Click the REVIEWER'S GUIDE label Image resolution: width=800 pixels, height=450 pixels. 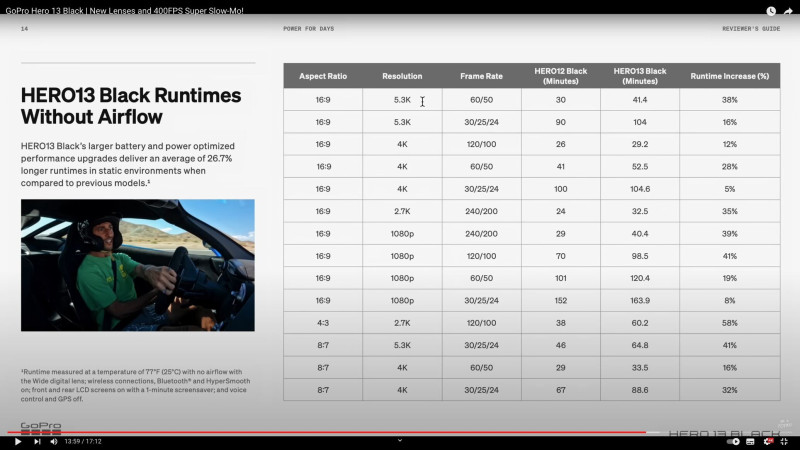pos(751,29)
